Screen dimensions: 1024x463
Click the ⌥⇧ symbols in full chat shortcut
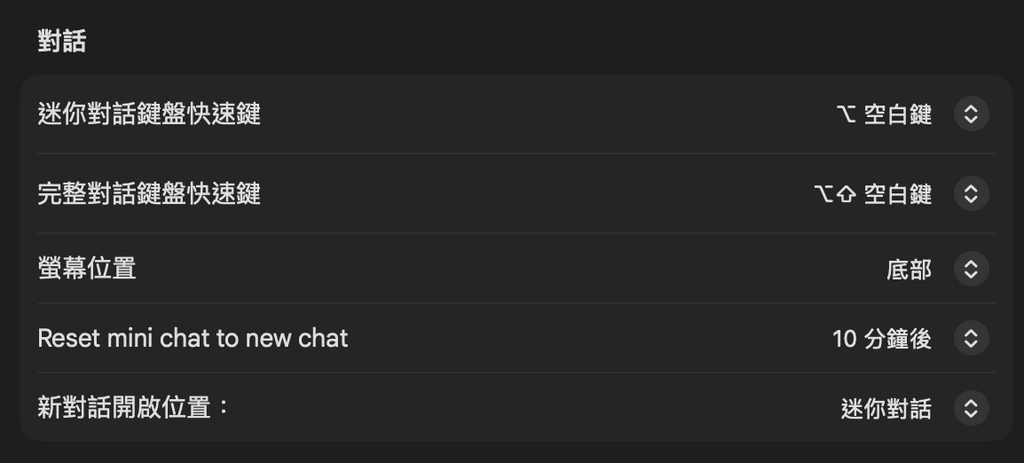[834, 193]
